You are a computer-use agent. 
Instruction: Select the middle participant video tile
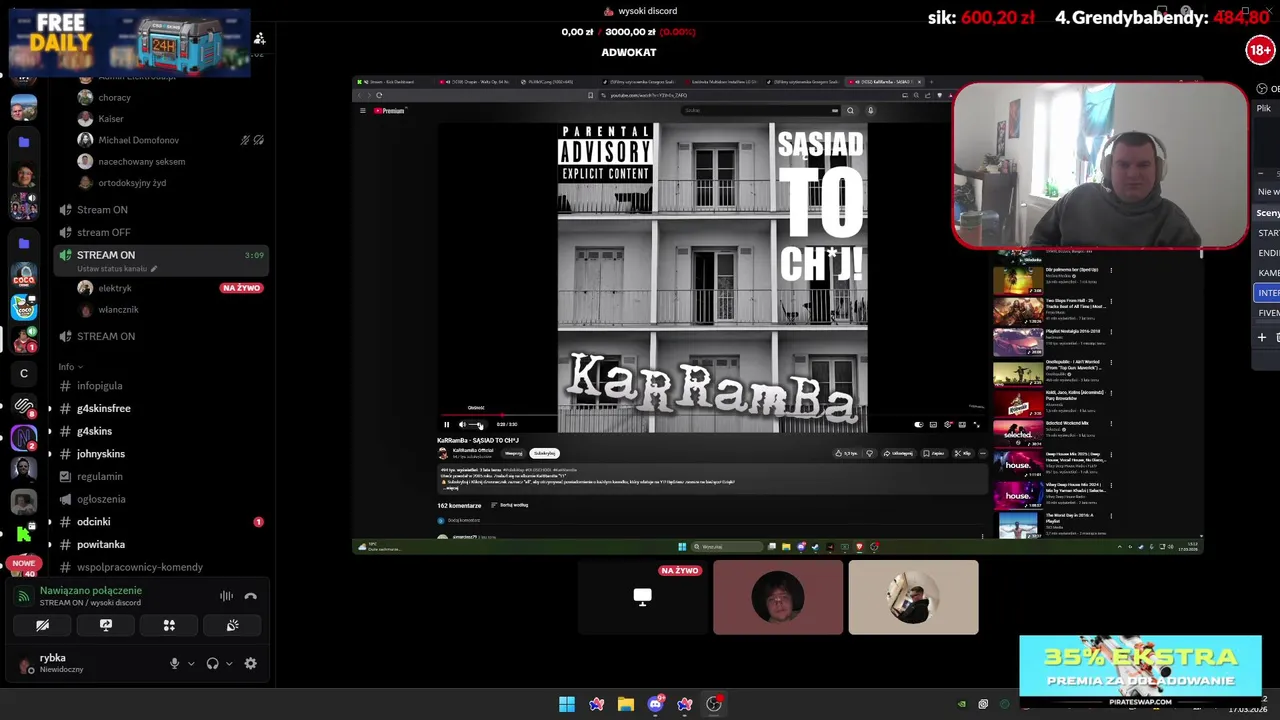(778, 597)
